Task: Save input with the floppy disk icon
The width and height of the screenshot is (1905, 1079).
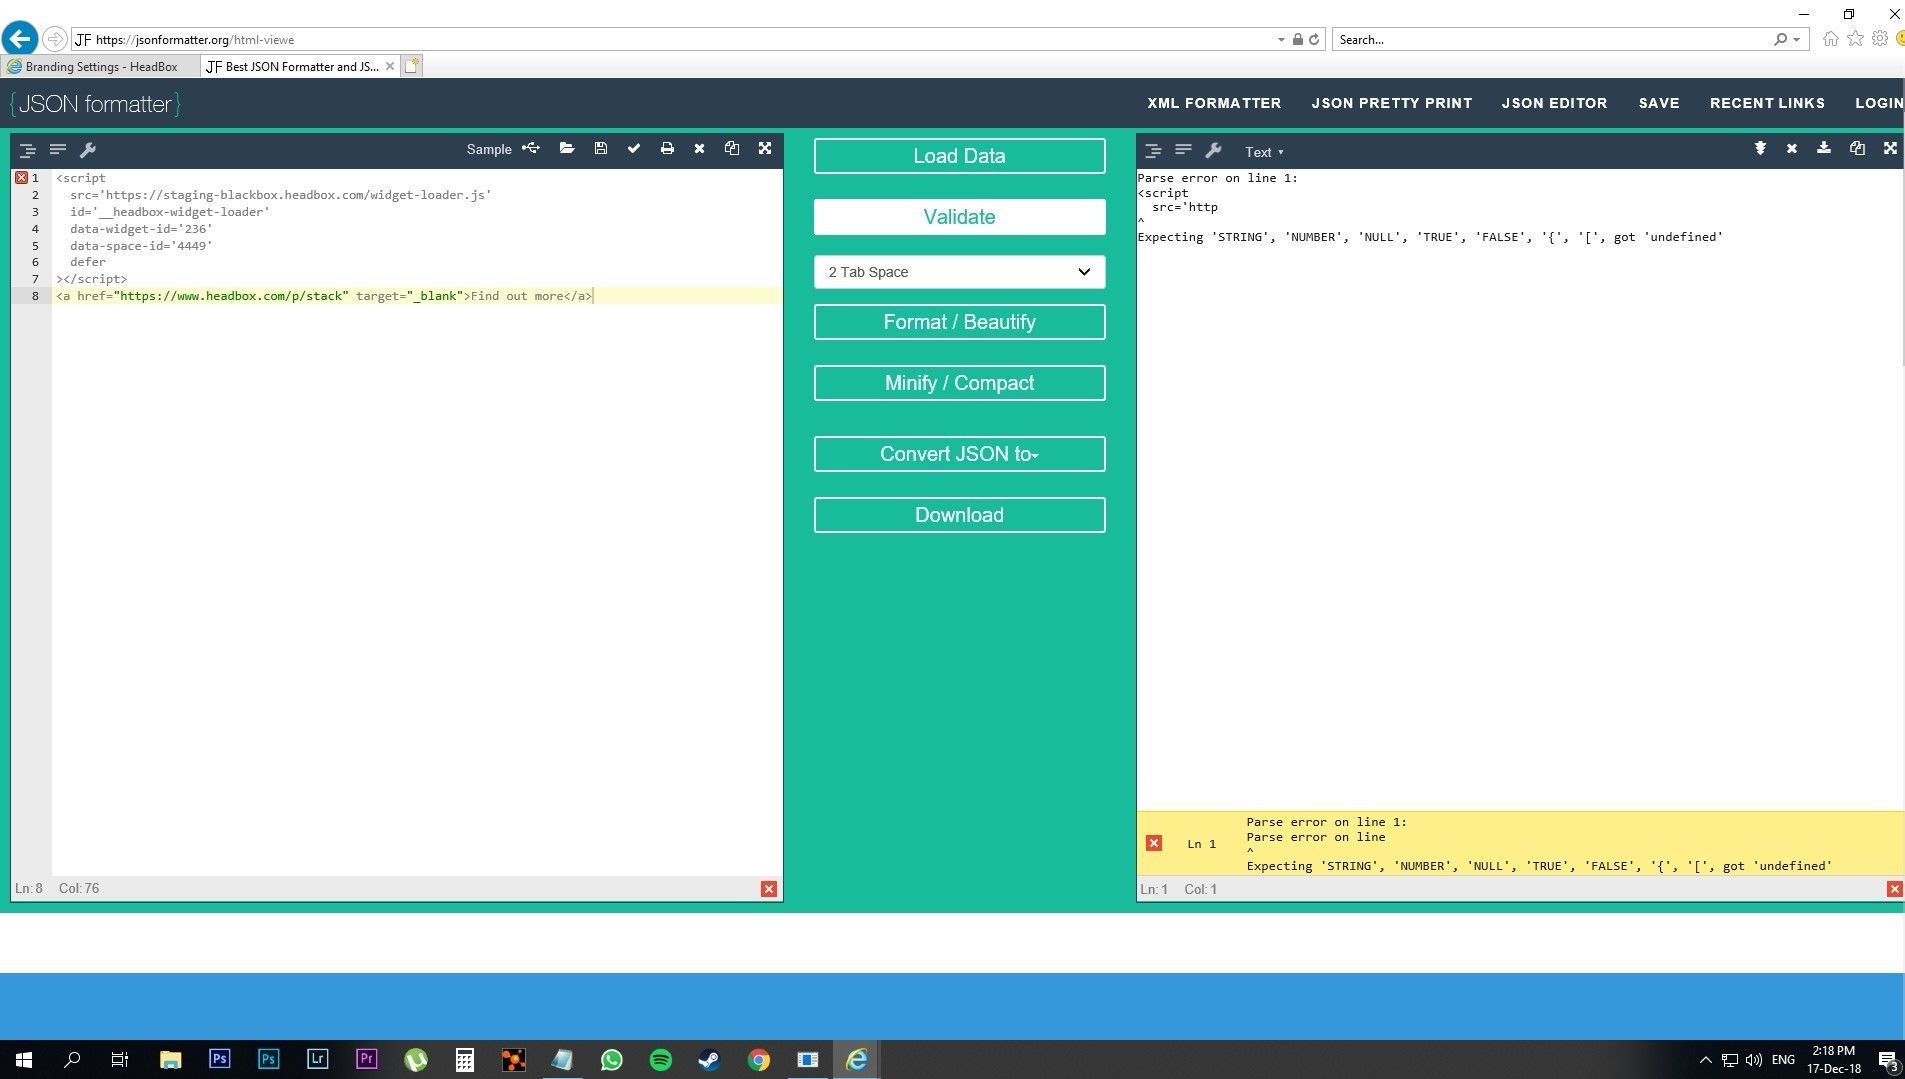Action: [x=601, y=149]
